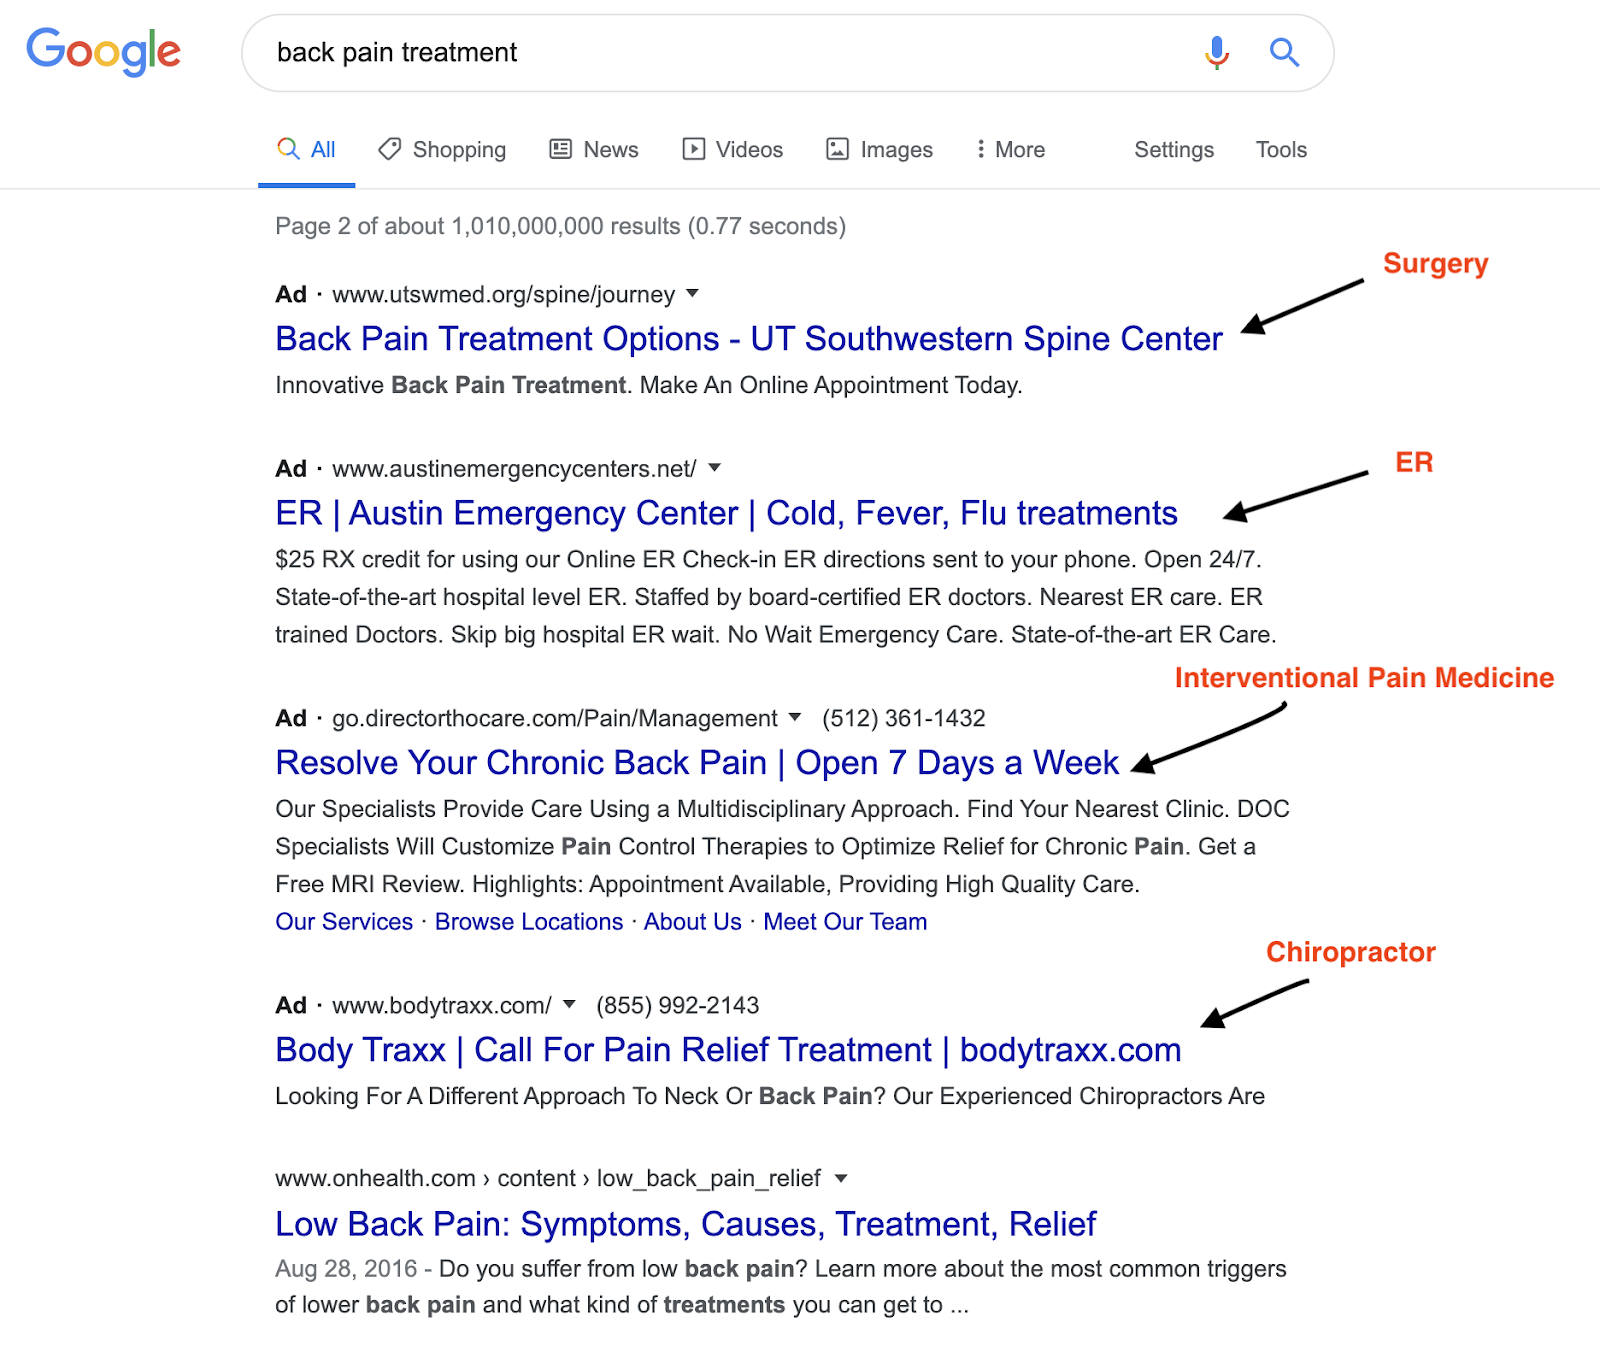Open 'Resolve Your Chronic Back Pain' ad

(x=697, y=763)
